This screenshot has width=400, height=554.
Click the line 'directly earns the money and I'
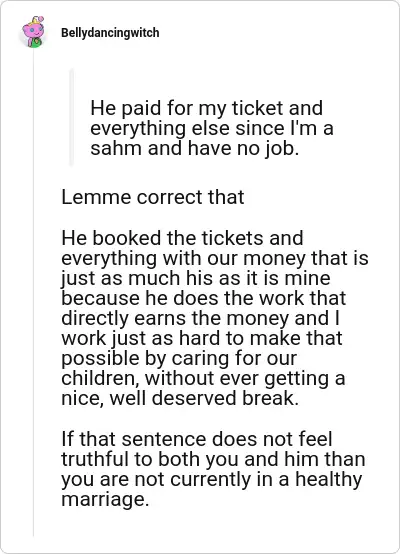pyautogui.click(x=201, y=318)
